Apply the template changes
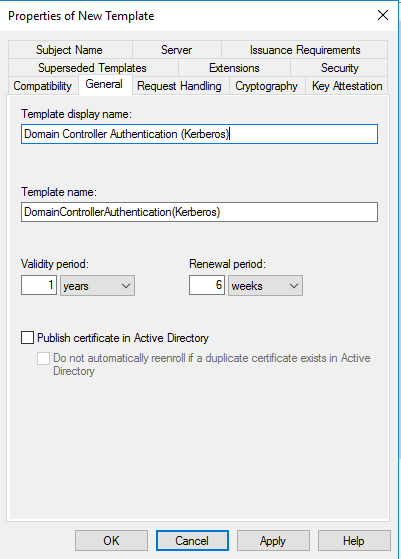The image size is (401, 559). tap(273, 540)
